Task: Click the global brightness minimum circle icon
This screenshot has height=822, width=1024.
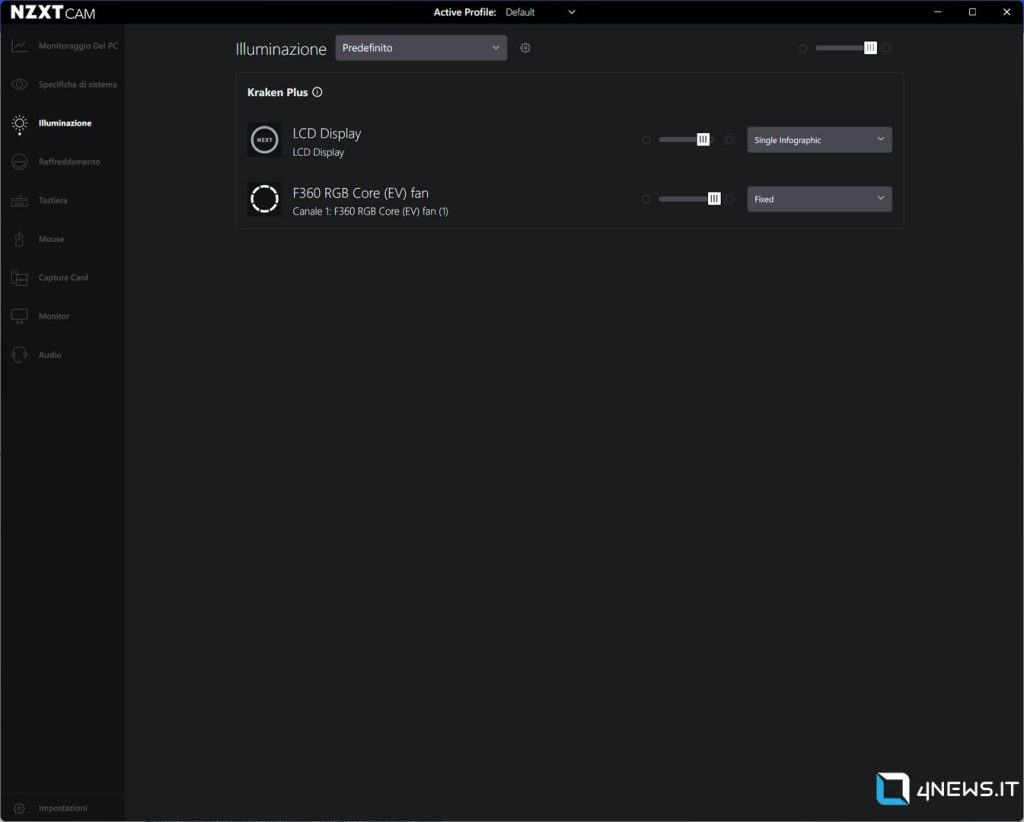Action: [x=803, y=48]
